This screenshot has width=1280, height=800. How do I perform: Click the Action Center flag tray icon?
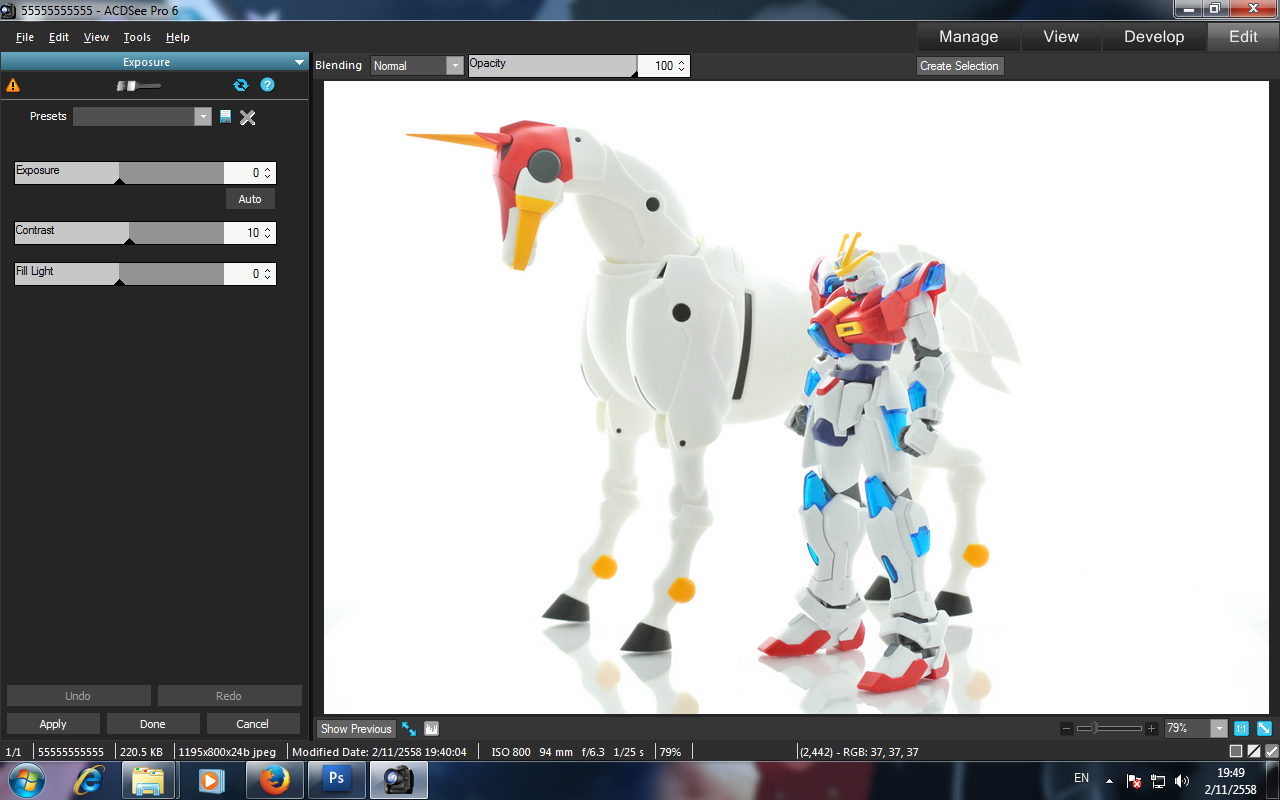tap(1134, 780)
